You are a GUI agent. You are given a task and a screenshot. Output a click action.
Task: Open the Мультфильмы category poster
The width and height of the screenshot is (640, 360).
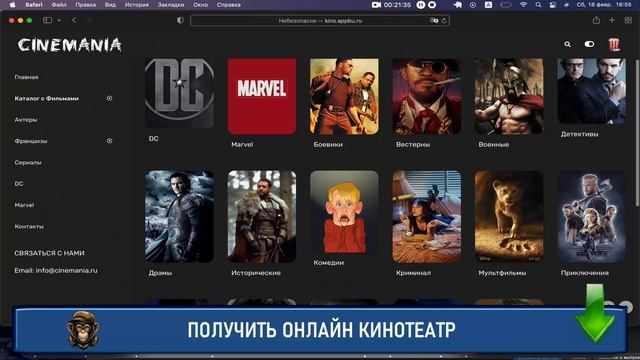click(509, 216)
